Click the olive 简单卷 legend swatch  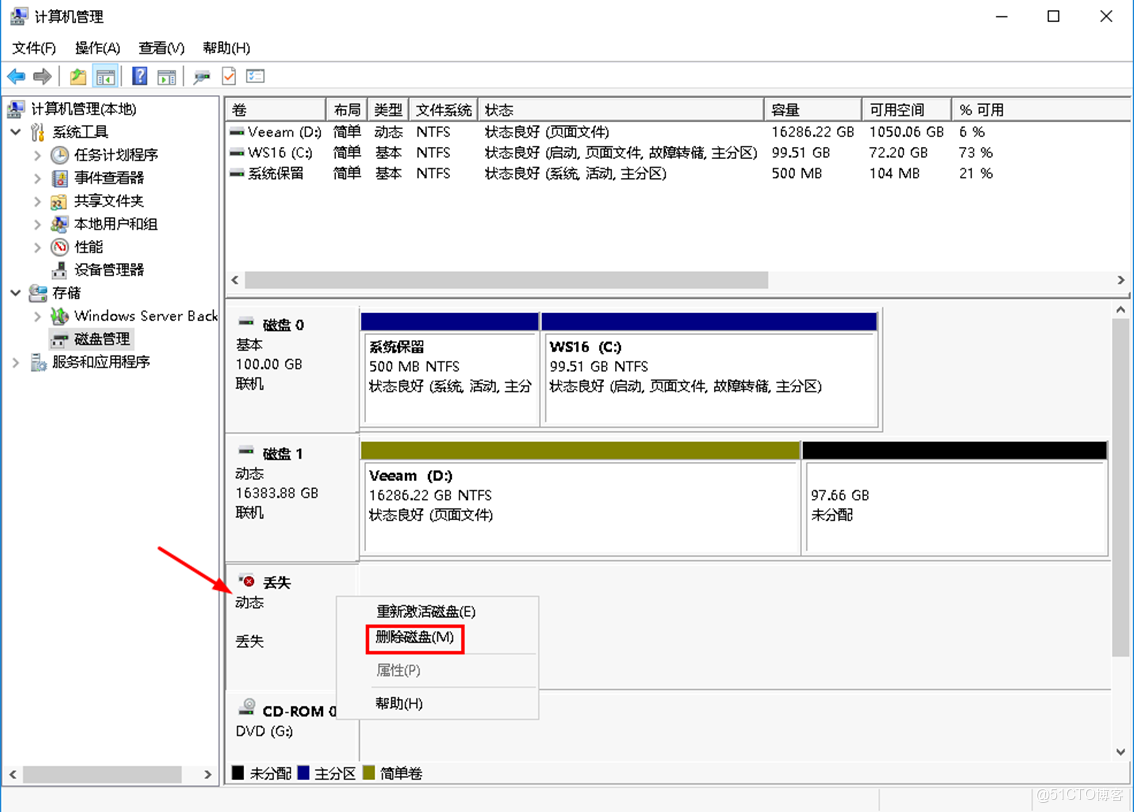(x=369, y=773)
